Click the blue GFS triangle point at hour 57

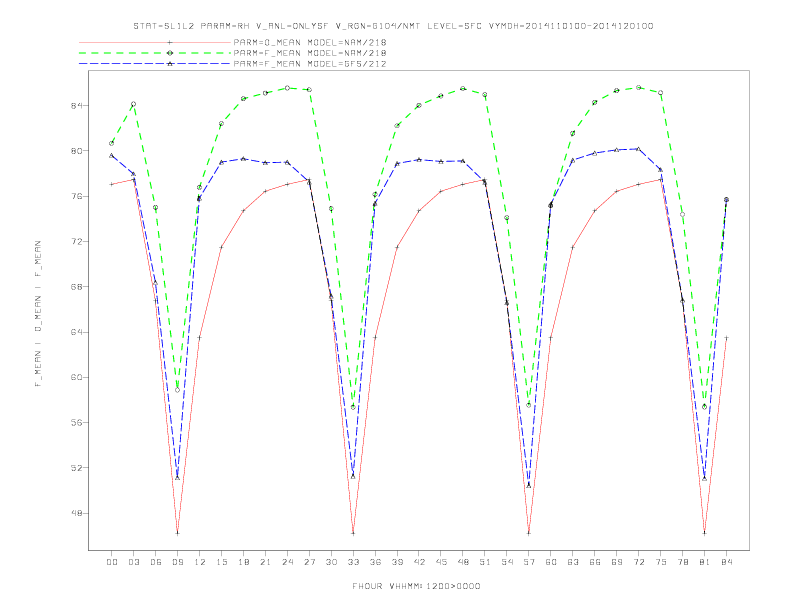pos(529,486)
